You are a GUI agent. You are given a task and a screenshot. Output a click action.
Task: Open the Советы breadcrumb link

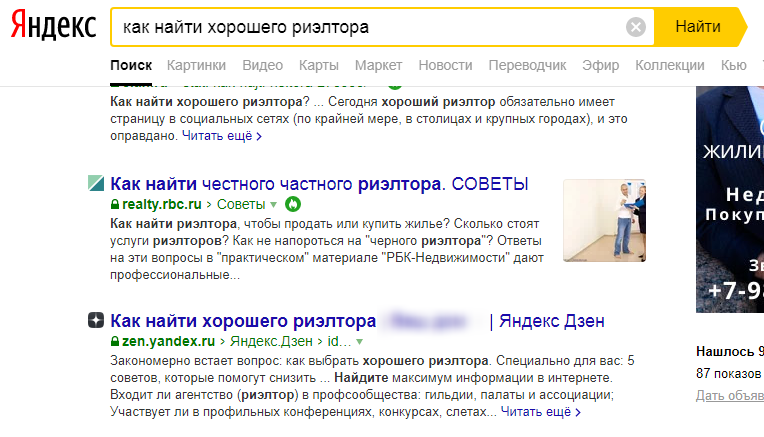pyautogui.click(x=241, y=205)
